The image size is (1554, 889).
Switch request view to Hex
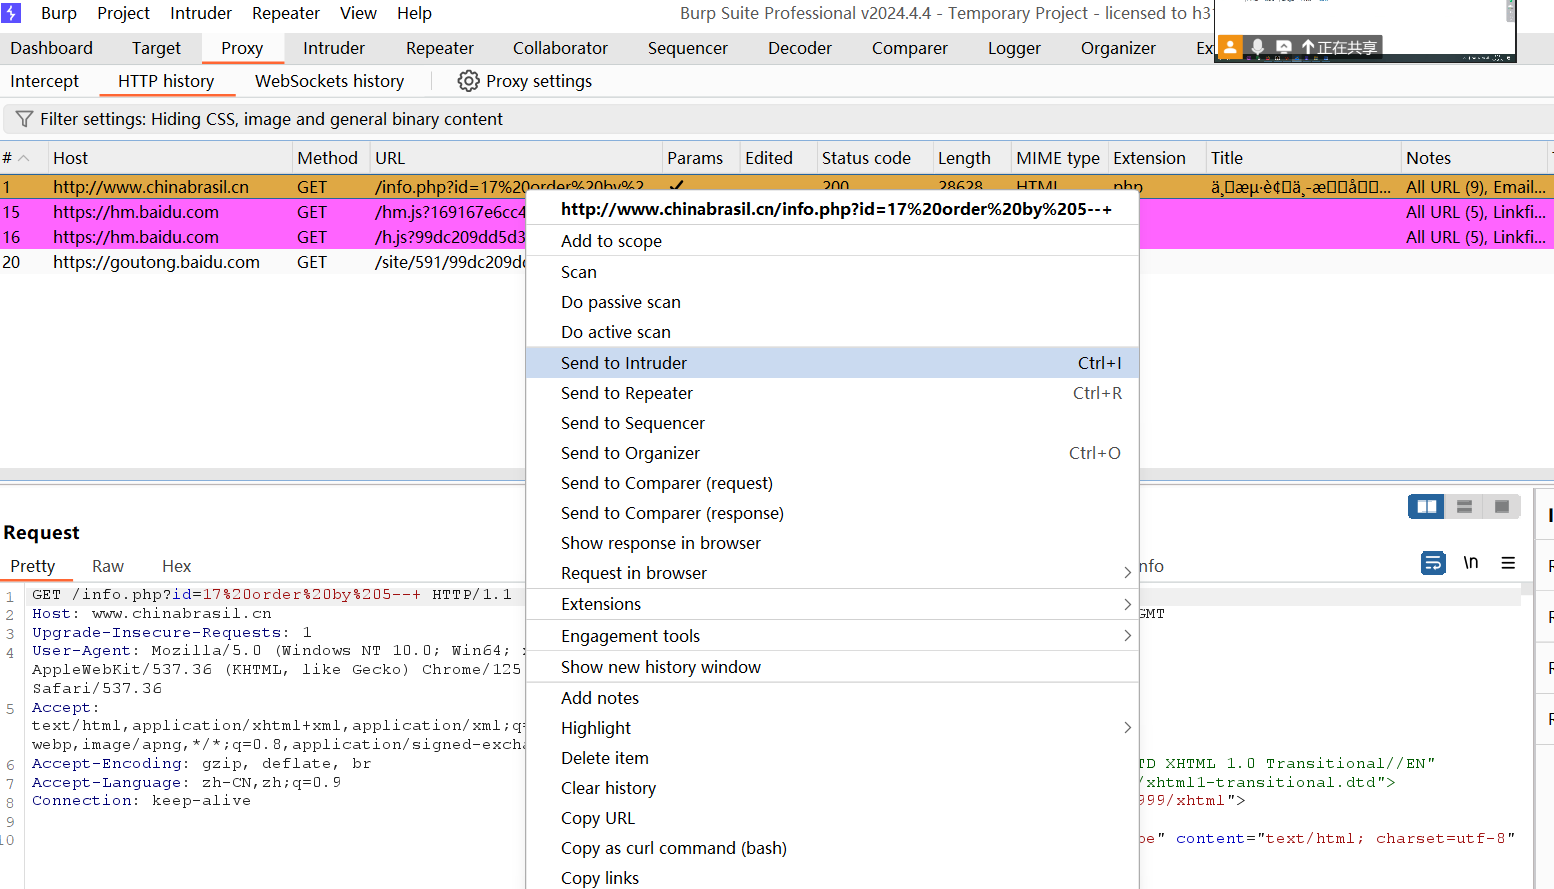click(x=176, y=566)
